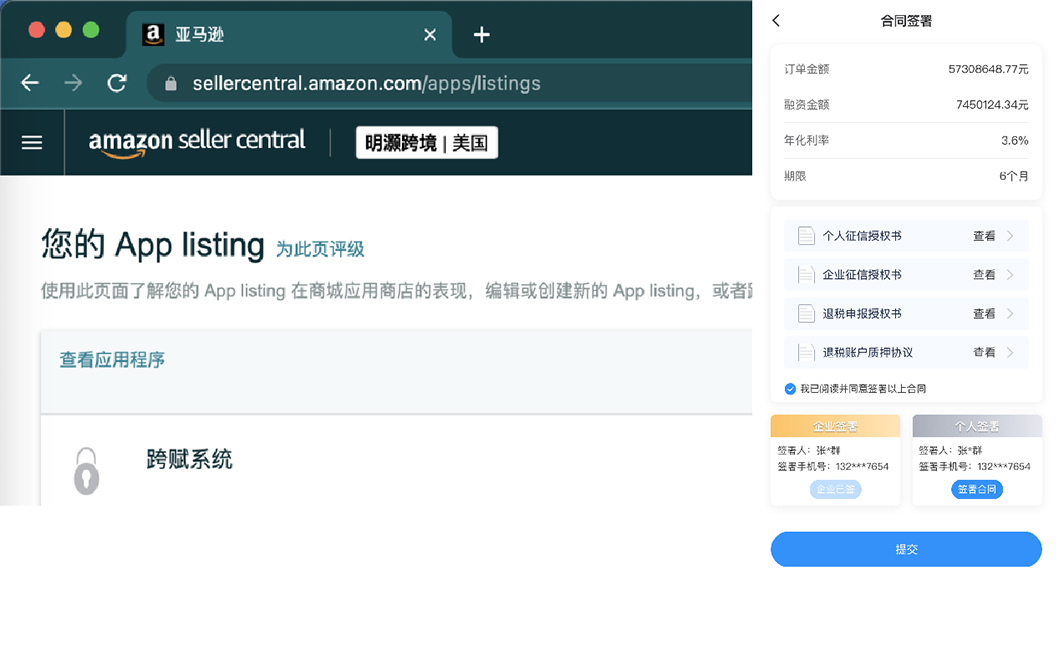
Task: Click the browser forward arrow
Action: [x=73, y=83]
